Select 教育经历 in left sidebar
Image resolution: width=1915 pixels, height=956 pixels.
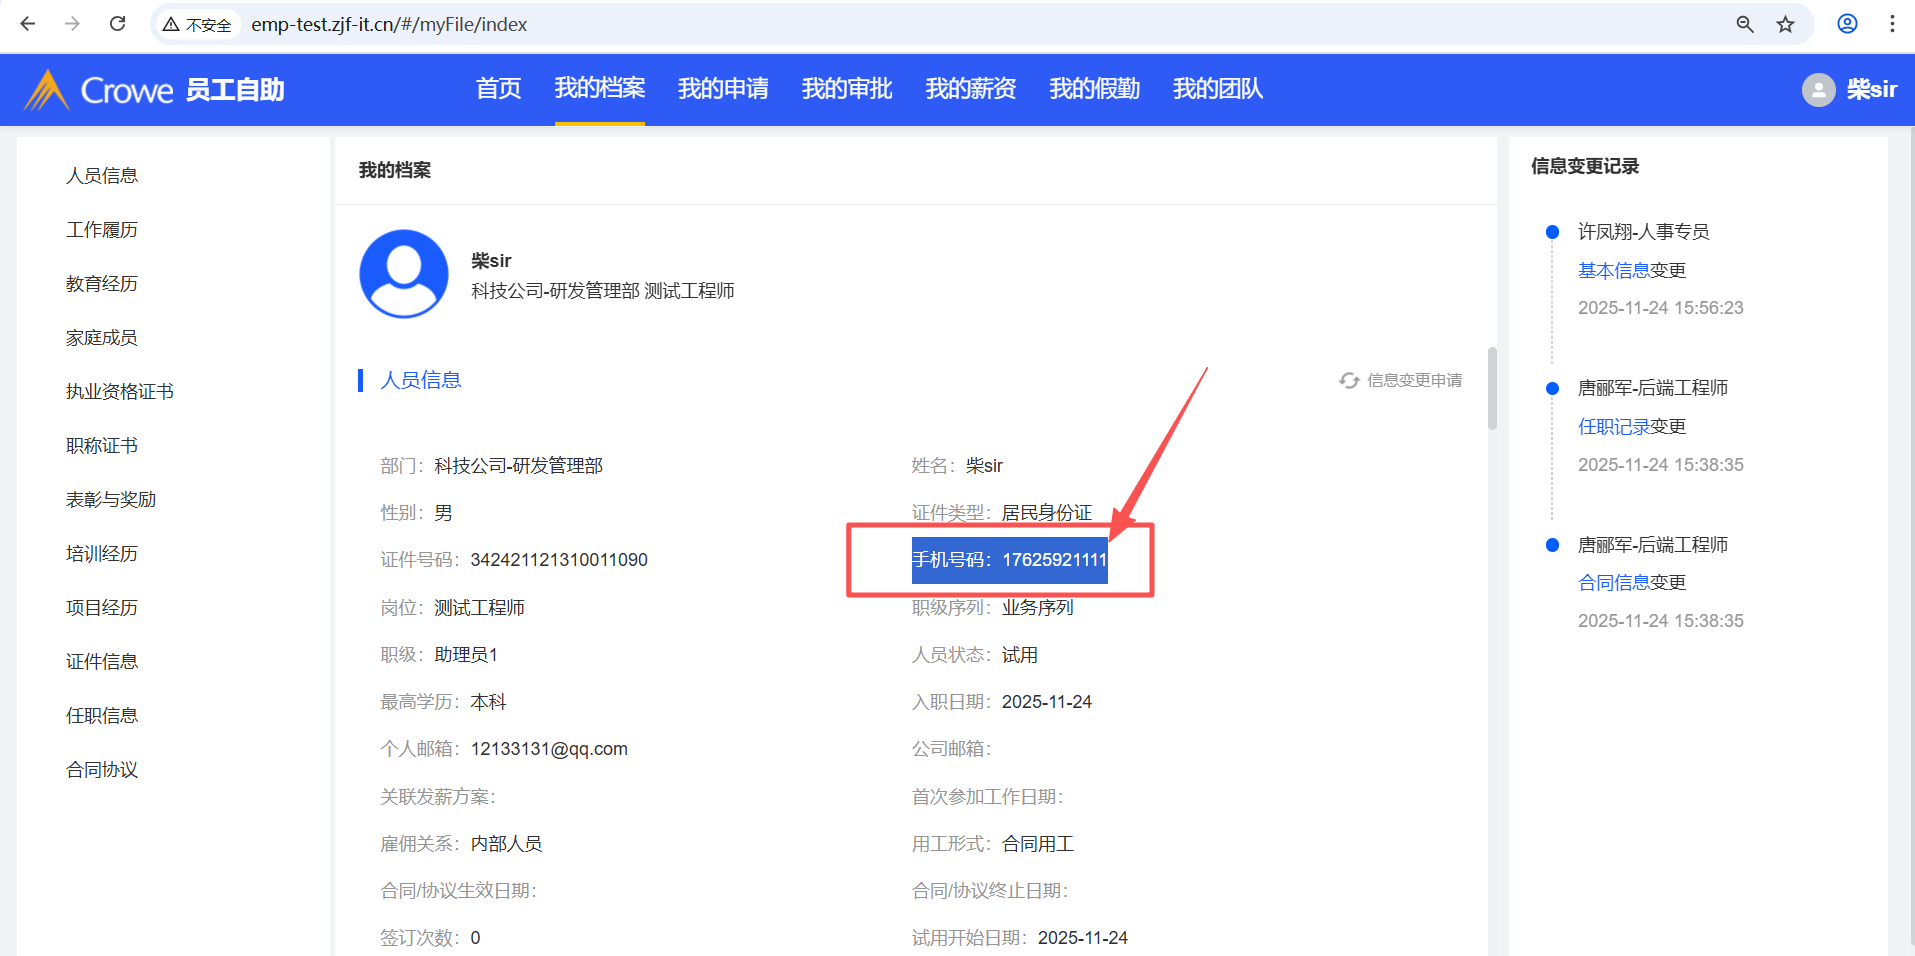tap(102, 284)
